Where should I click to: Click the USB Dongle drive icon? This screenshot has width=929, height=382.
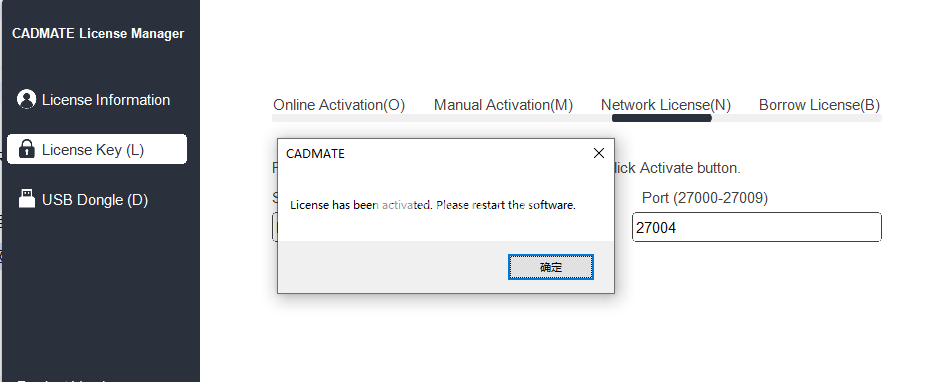click(27, 199)
